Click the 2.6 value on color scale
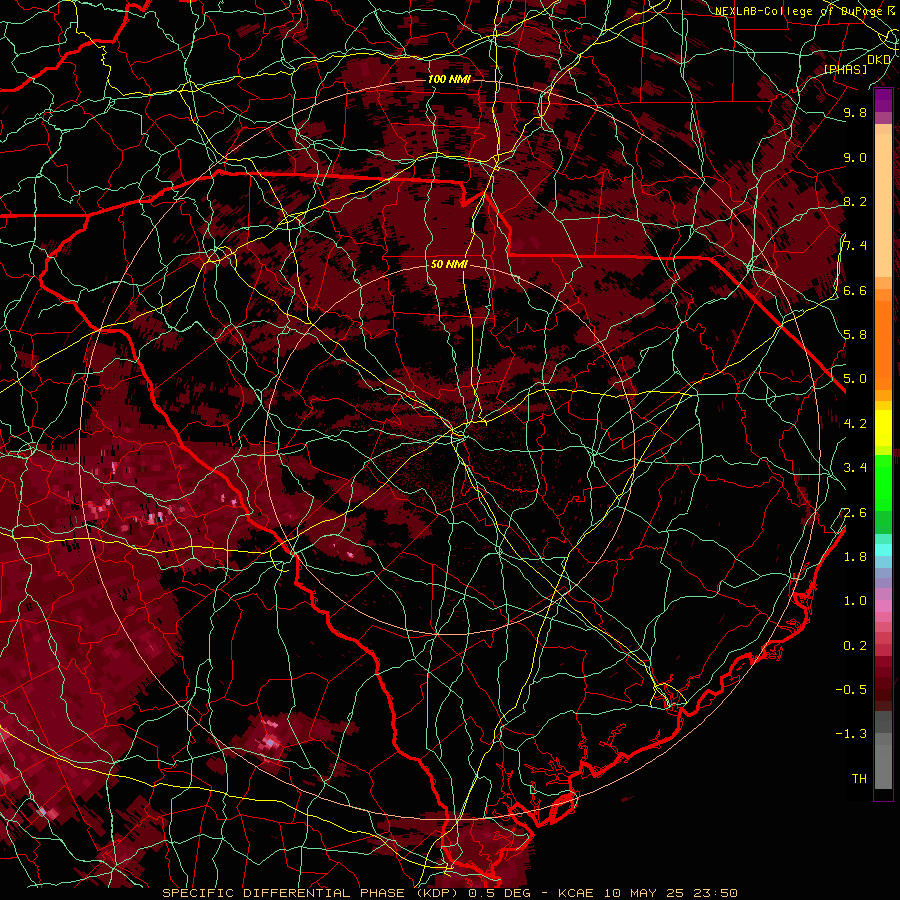The width and height of the screenshot is (900, 900). 855,513
